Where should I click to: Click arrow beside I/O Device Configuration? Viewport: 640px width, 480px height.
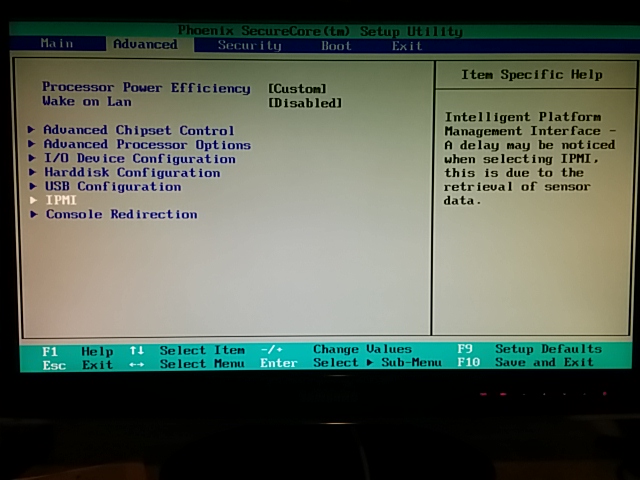tap(32, 158)
